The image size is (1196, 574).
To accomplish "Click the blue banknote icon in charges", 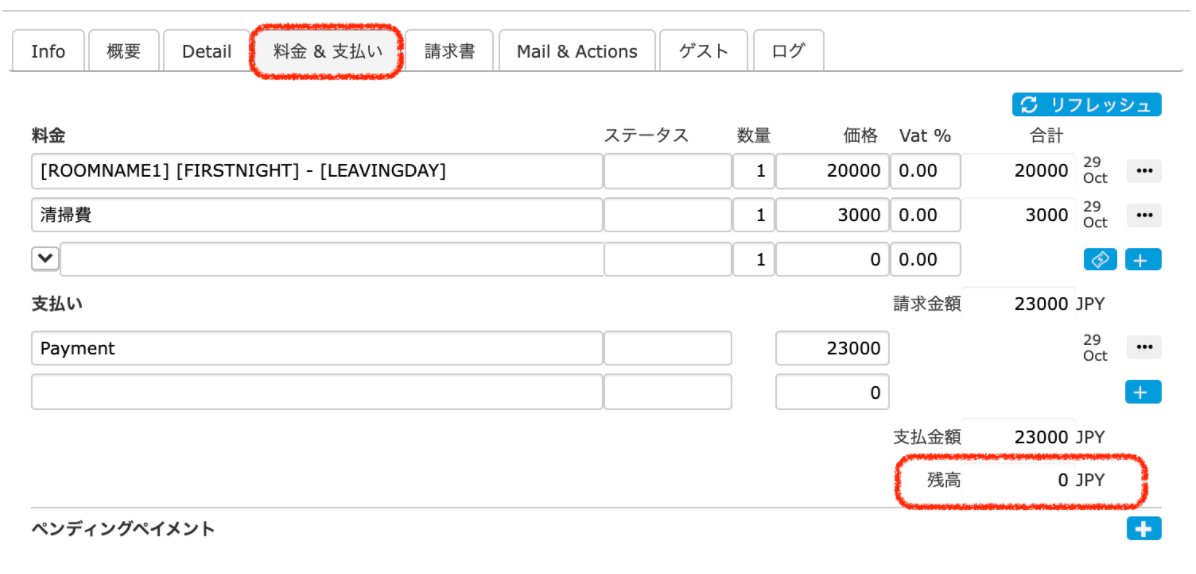I will [1100, 259].
